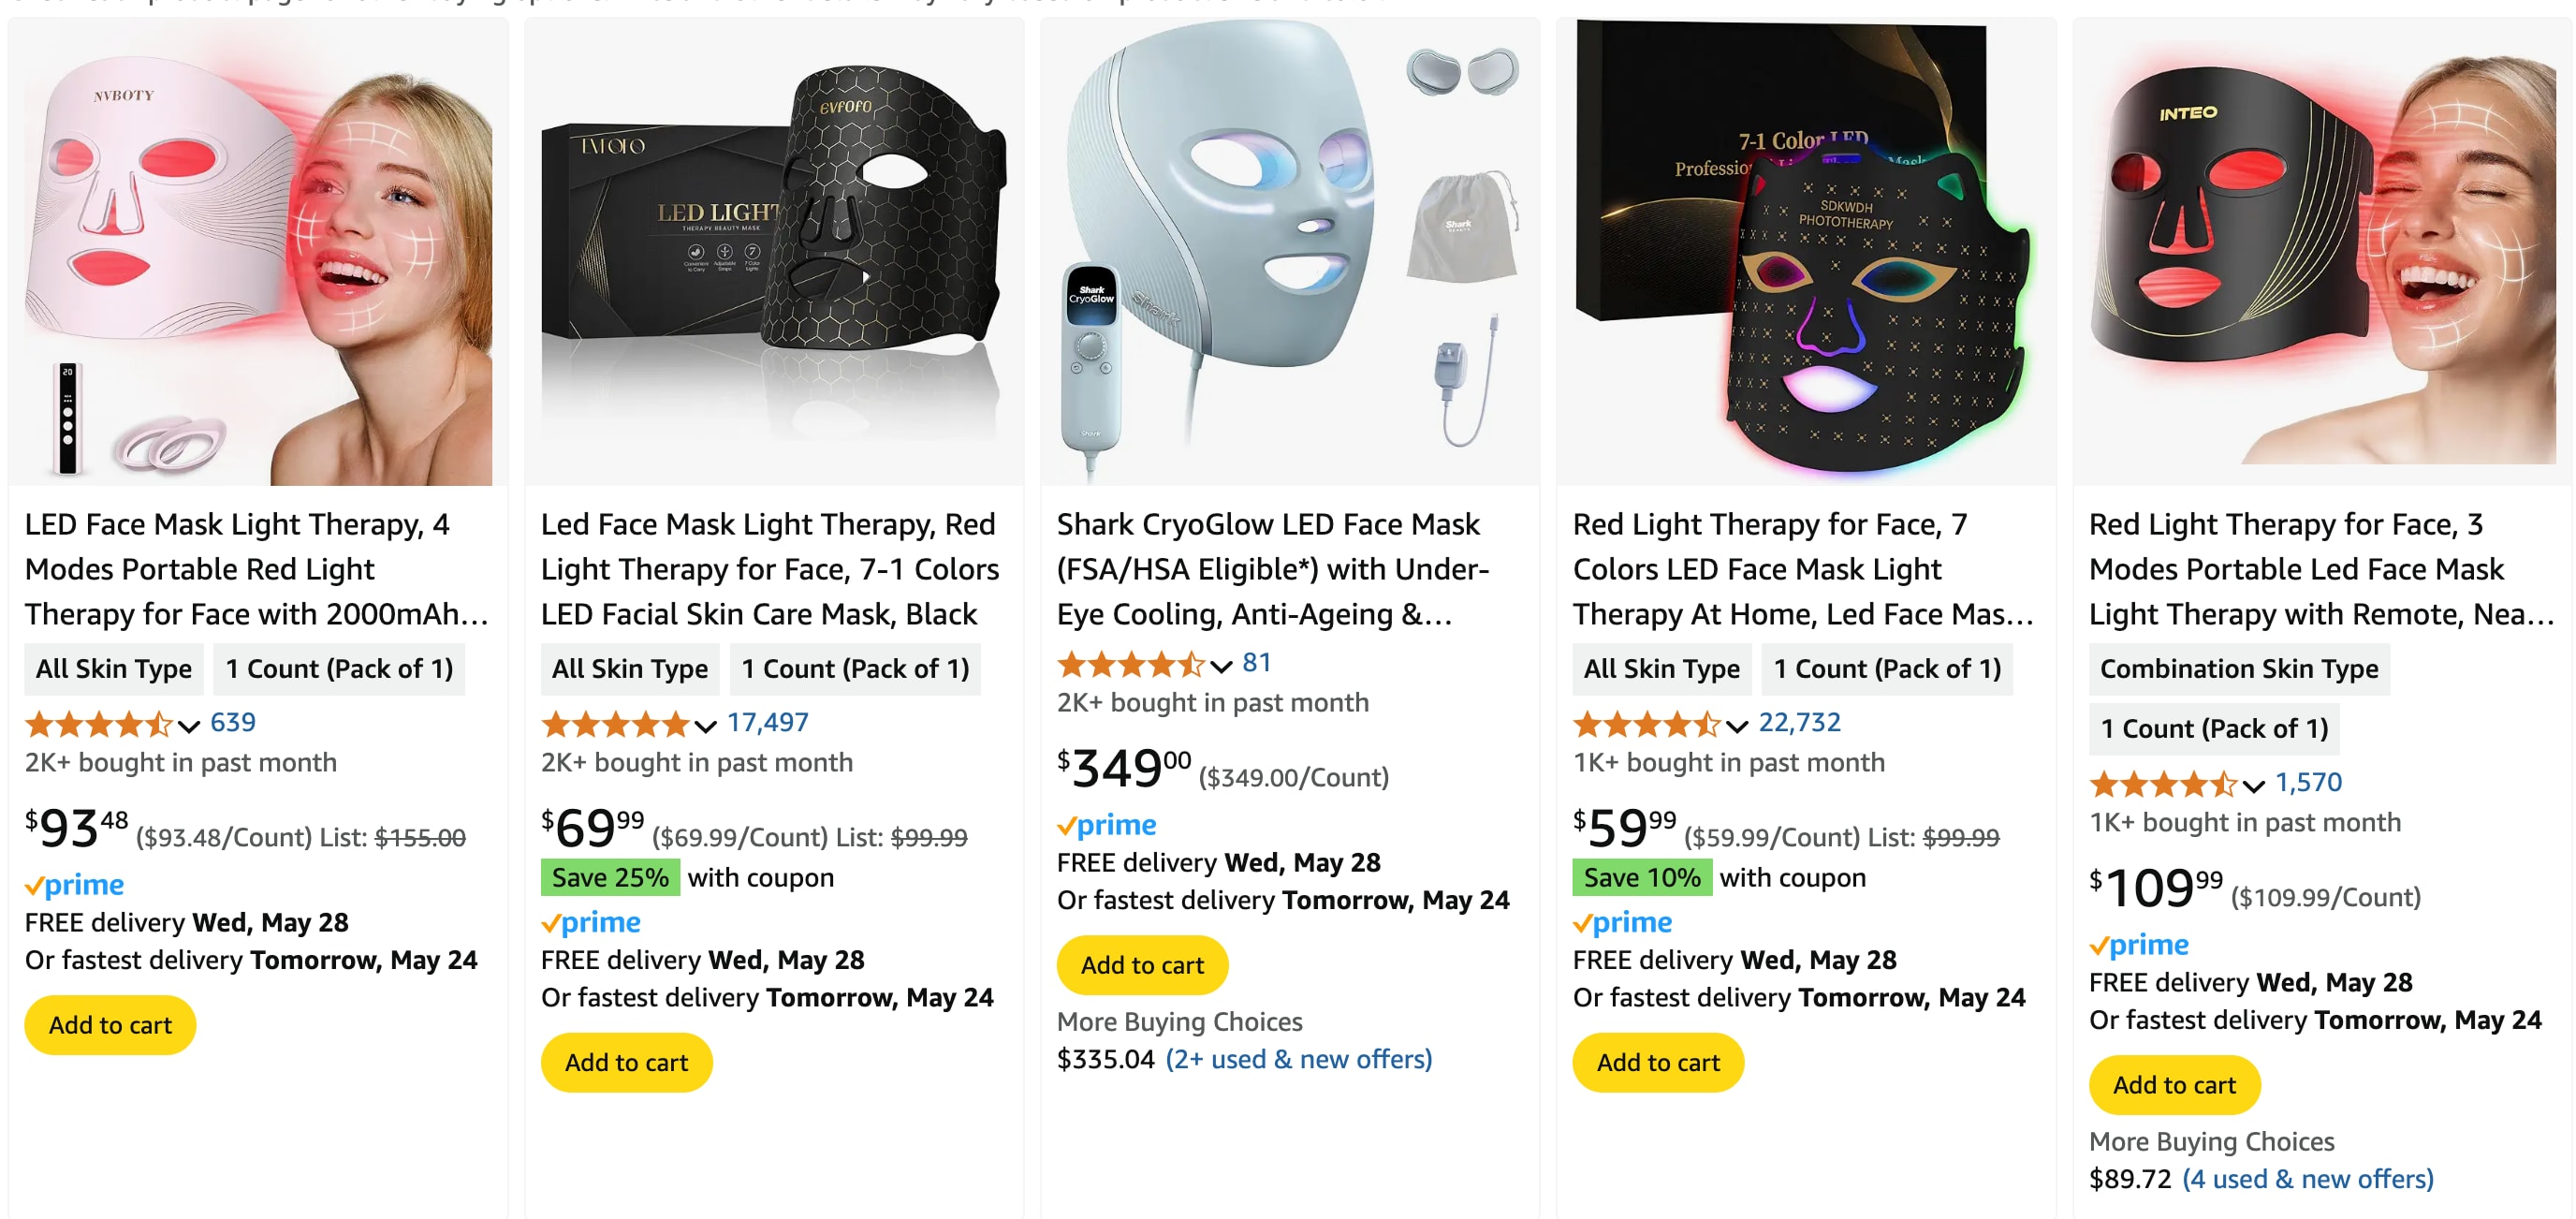Expand rating breakdown for 639-review mask

(189, 725)
